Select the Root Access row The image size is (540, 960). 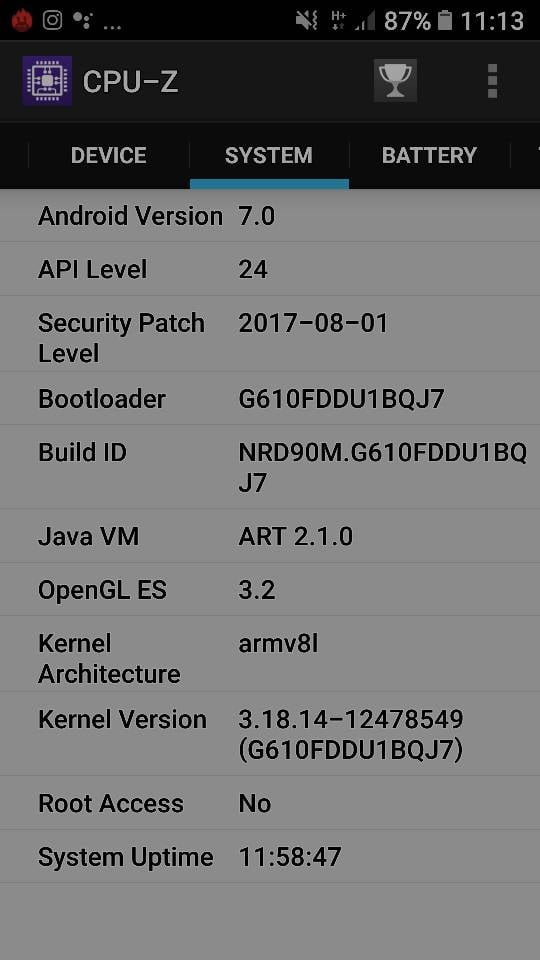point(270,803)
